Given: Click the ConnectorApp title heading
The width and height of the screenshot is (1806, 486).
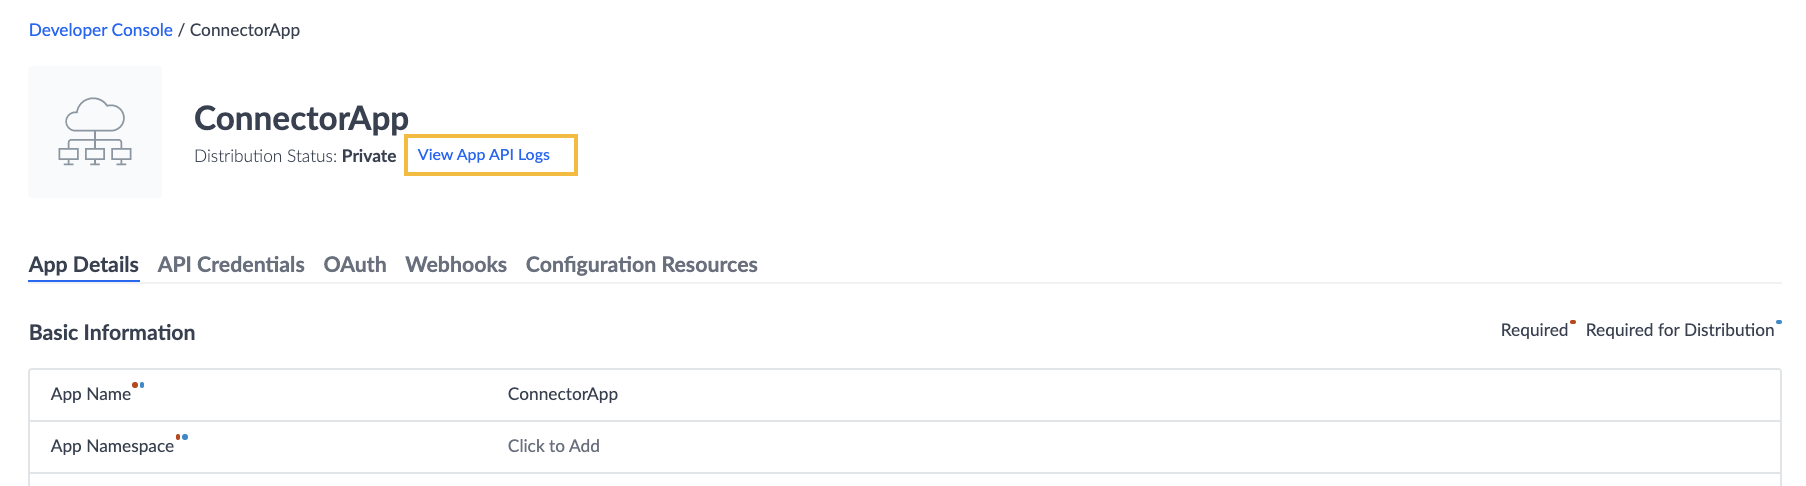Looking at the screenshot, I should pos(301,118).
